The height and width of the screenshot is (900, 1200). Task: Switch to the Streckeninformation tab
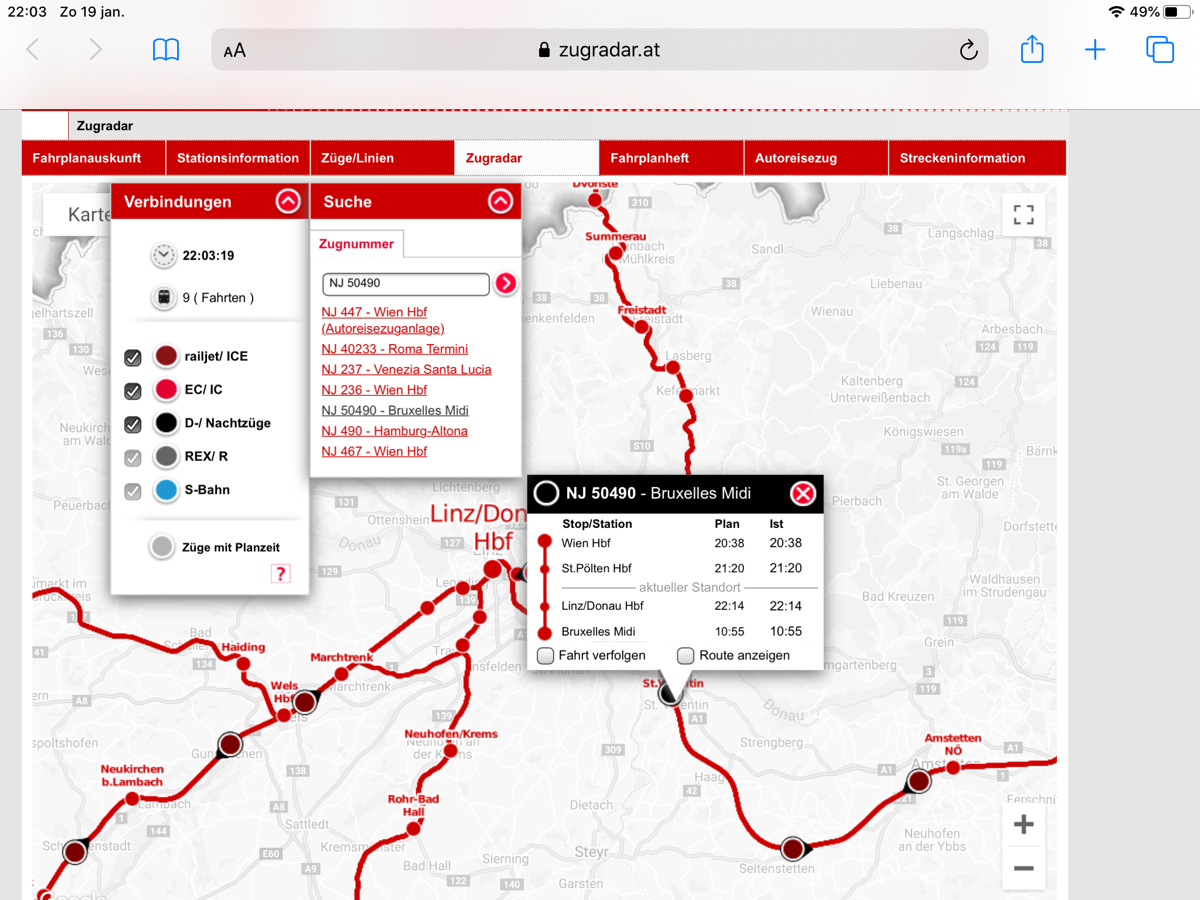click(962, 158)
